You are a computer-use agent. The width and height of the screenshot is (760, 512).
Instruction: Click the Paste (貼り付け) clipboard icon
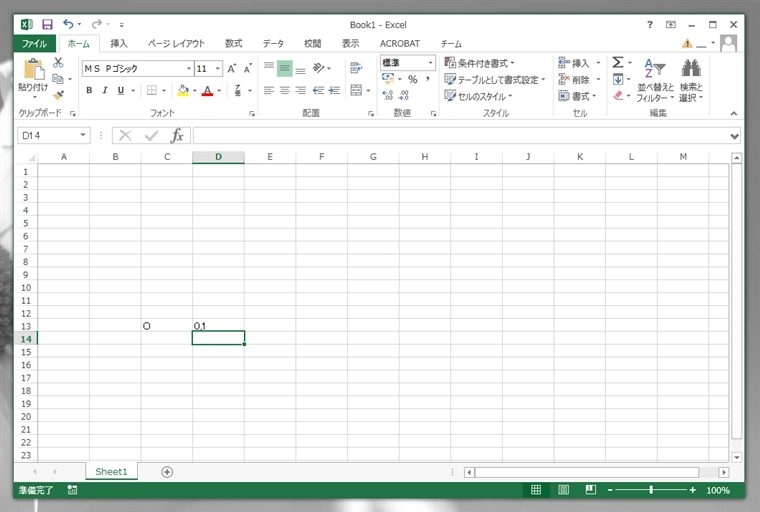coord(33,69)
